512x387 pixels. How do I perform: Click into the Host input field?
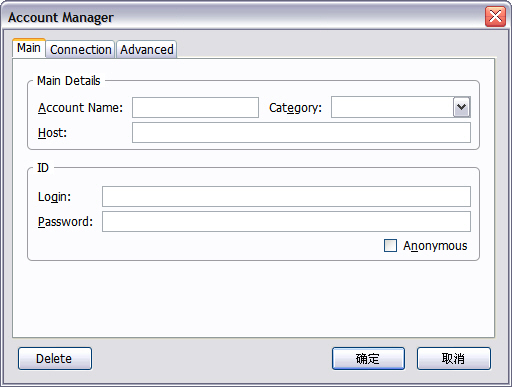pos(301,132)
